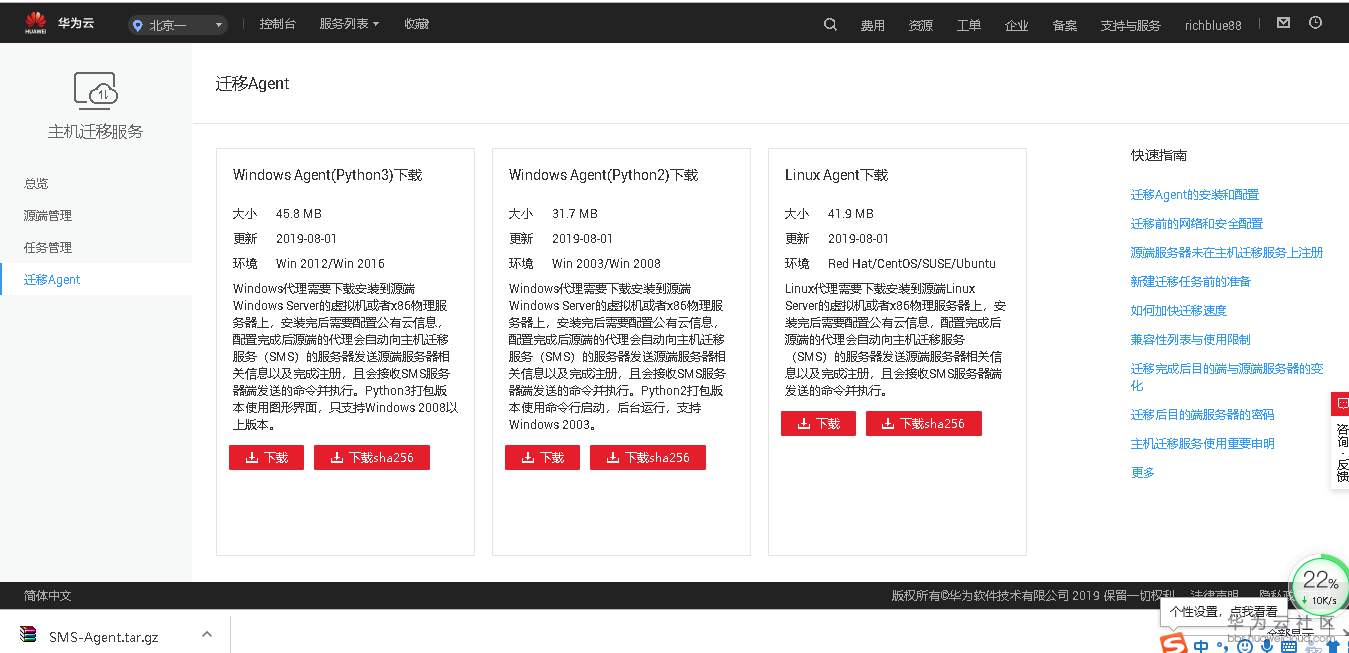Open link 迁移后目的端服务器的密码

click(1203, 415)
